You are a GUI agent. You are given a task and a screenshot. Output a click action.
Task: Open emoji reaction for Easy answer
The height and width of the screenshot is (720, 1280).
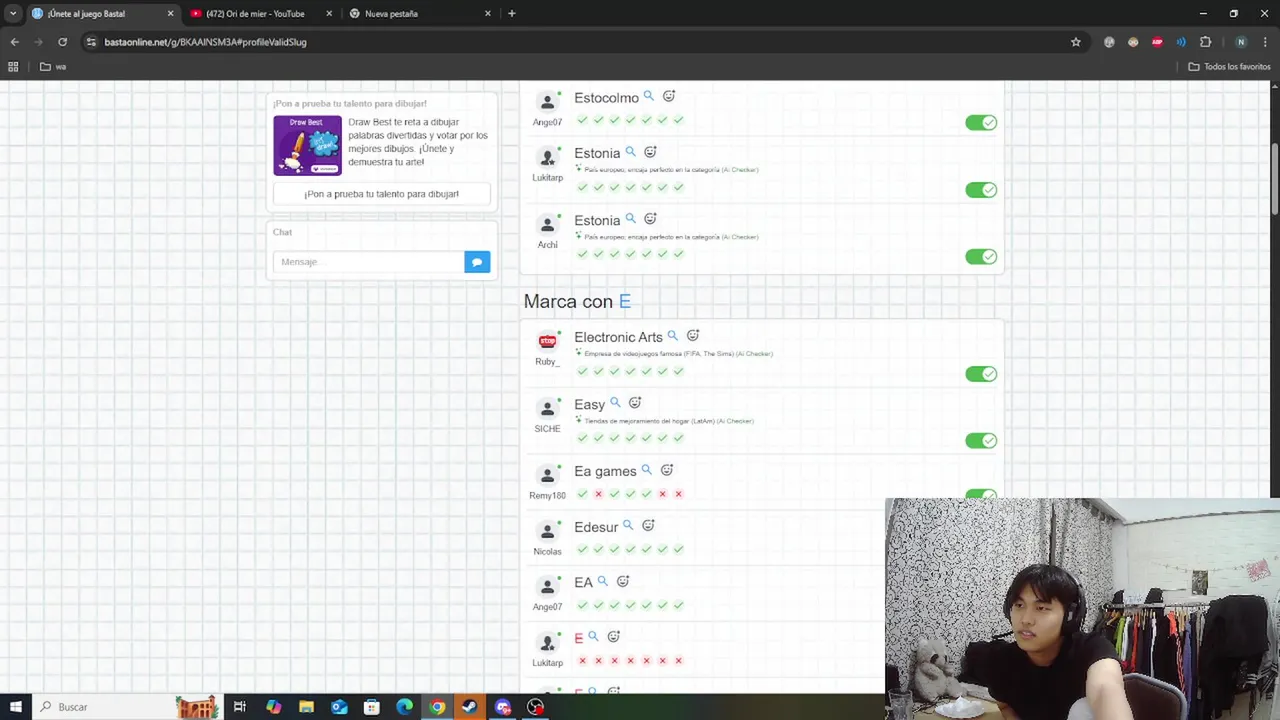[635, 403]
